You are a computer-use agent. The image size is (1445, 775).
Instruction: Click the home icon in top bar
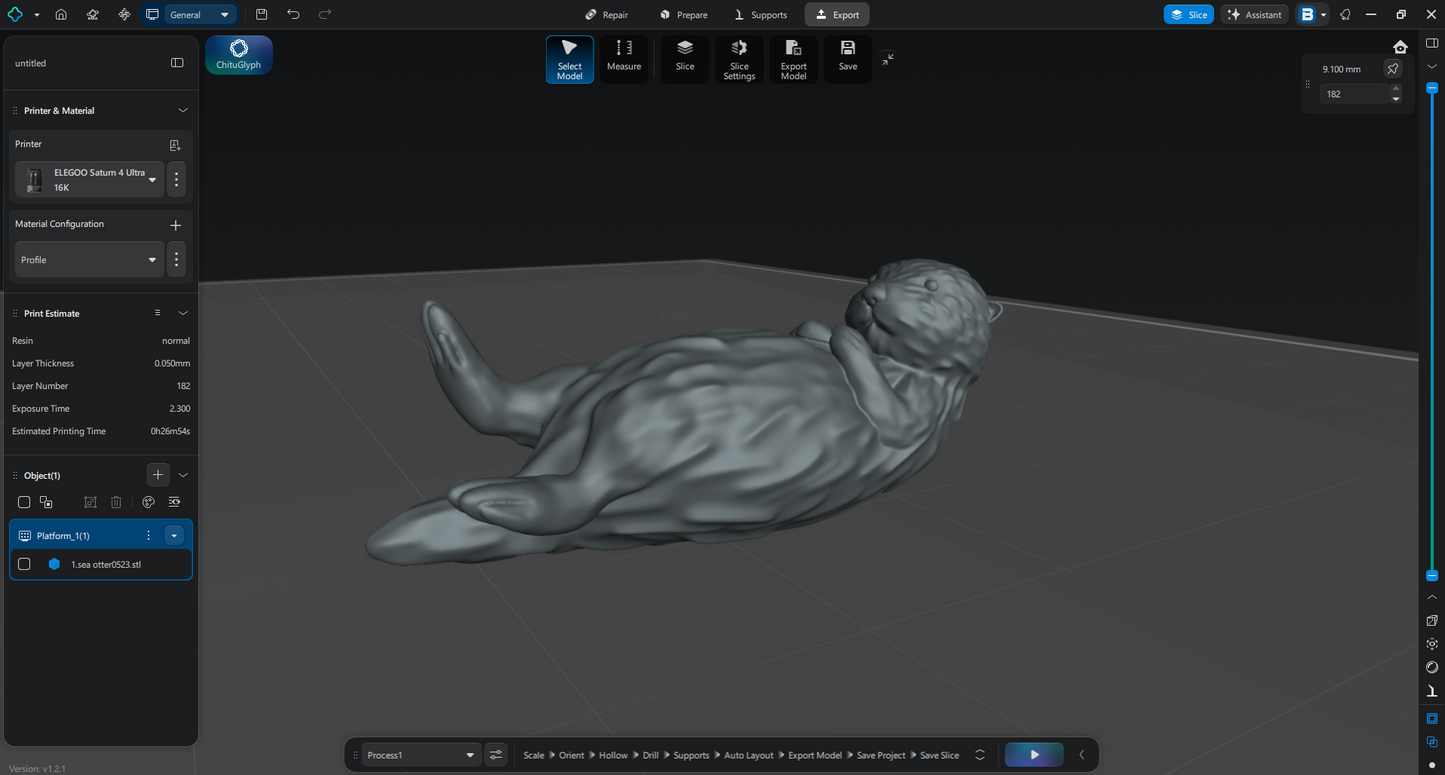click(x=61, y=15)
